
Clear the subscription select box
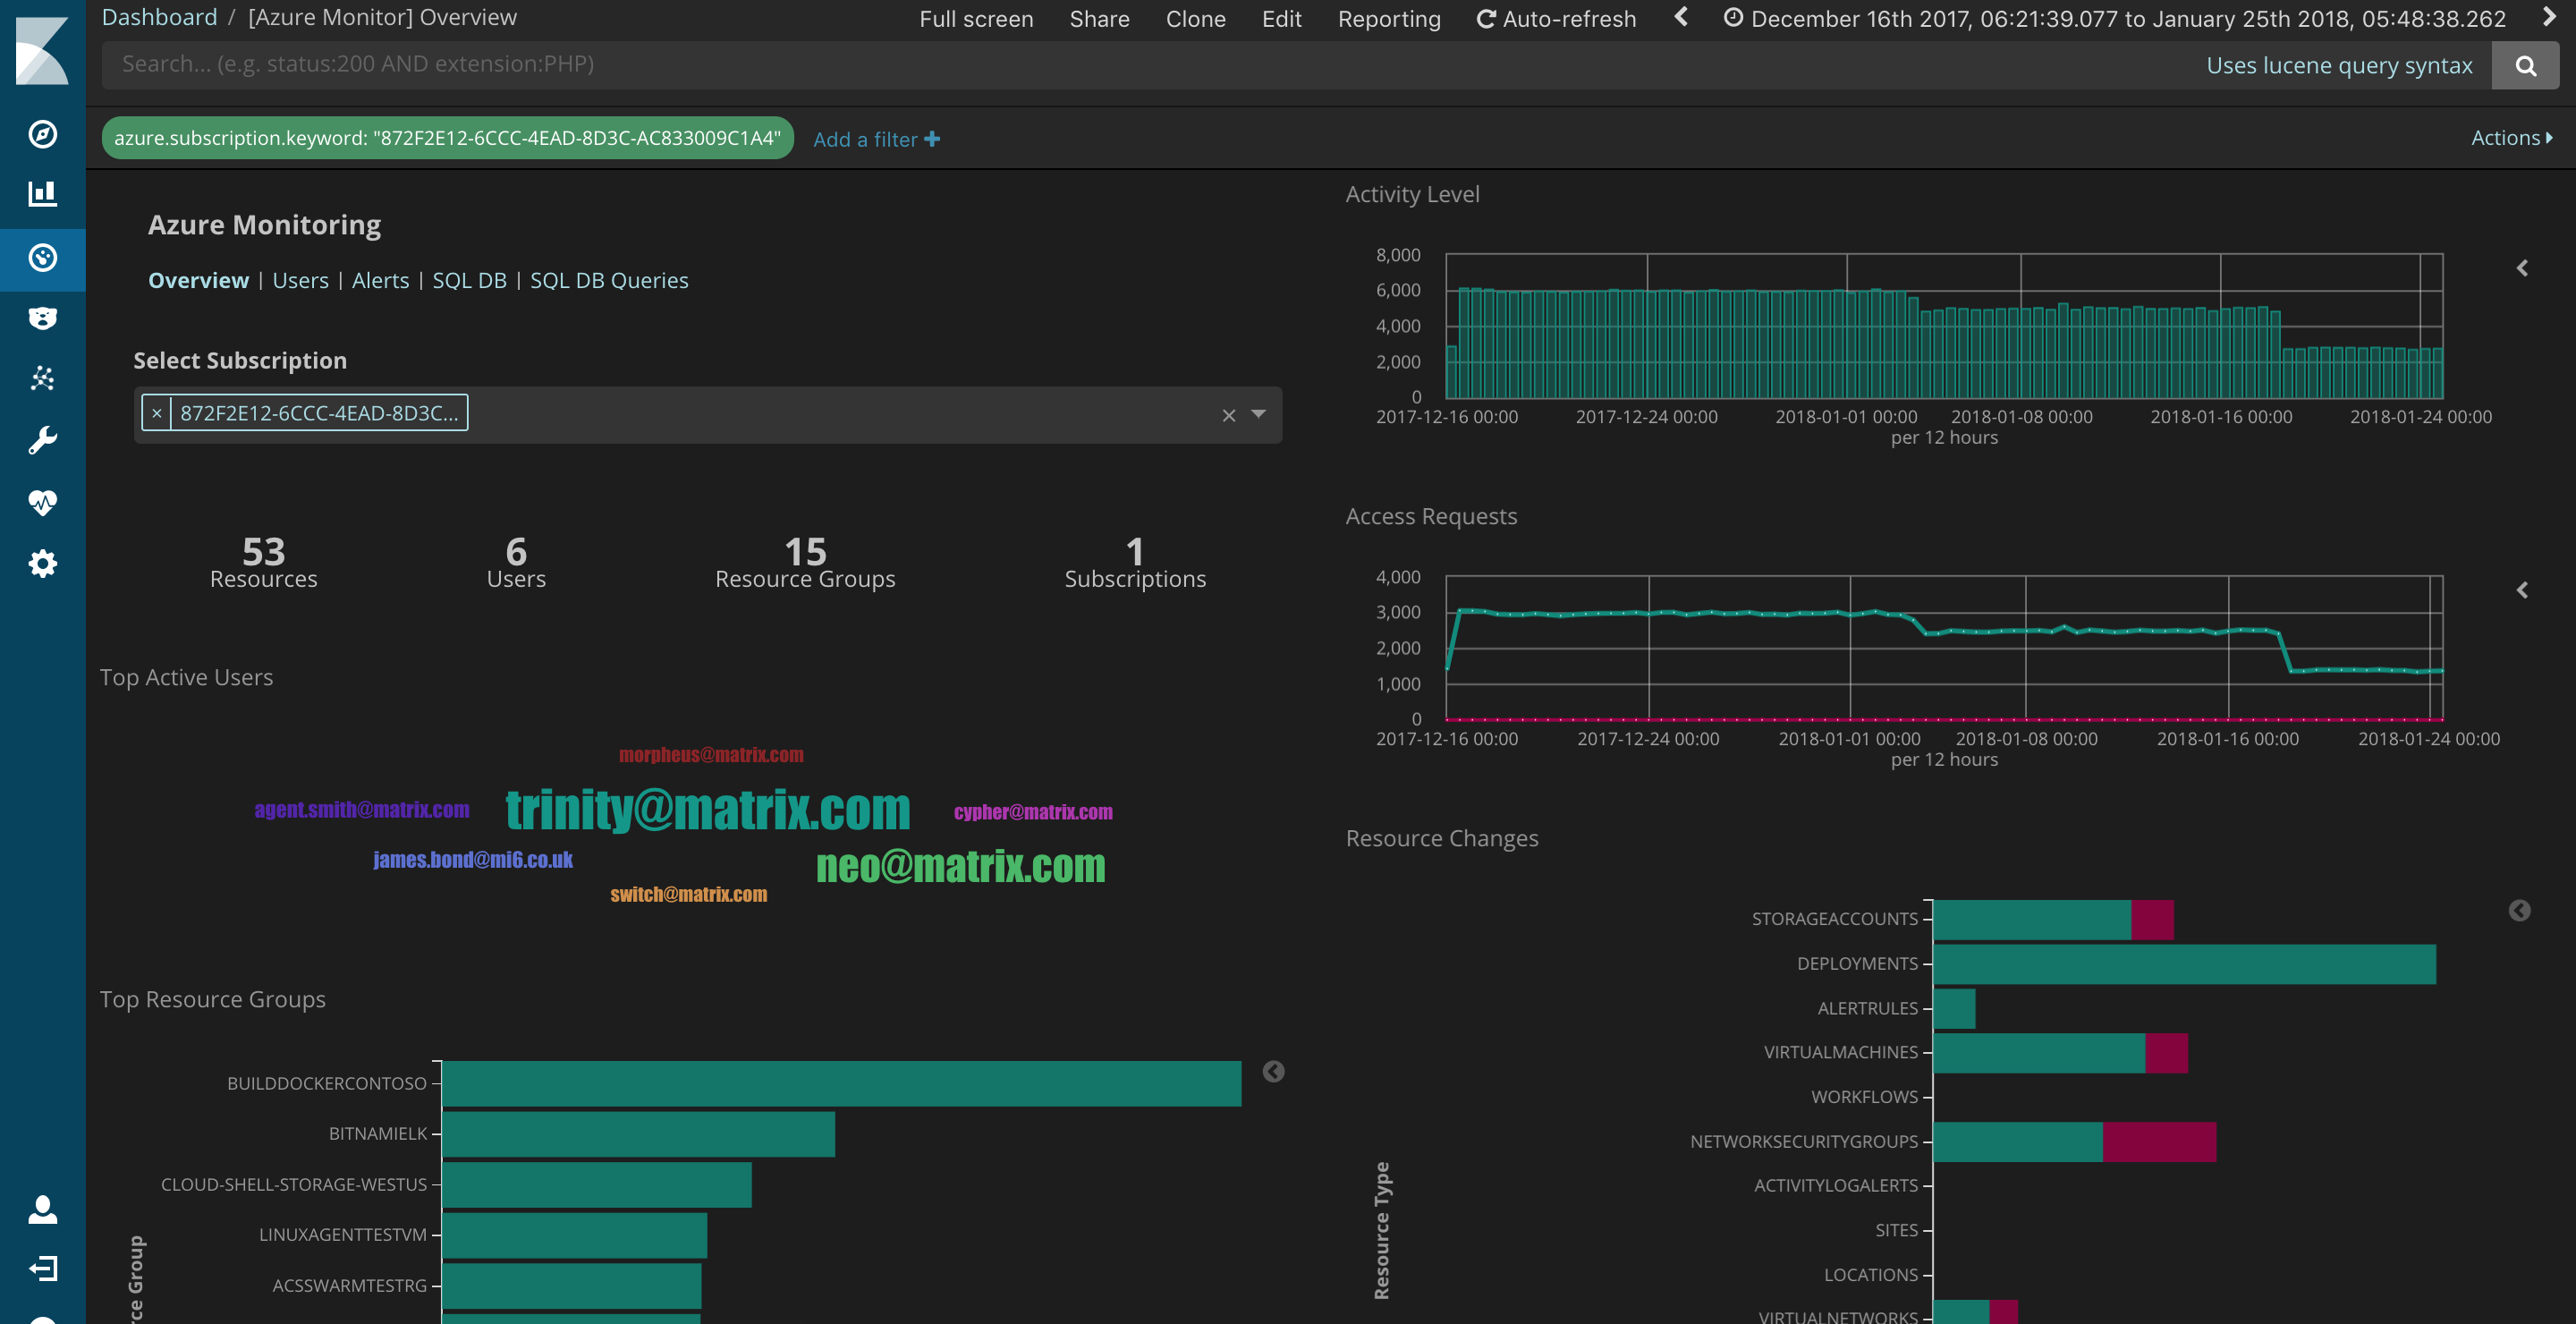[1229, 415]
